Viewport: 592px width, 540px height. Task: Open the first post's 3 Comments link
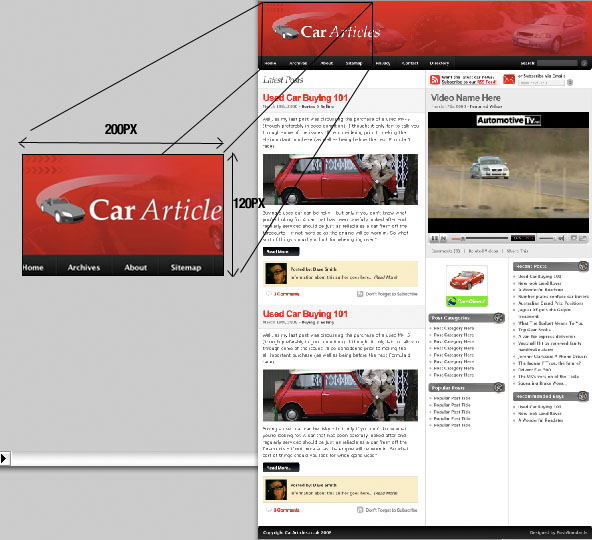287,294
